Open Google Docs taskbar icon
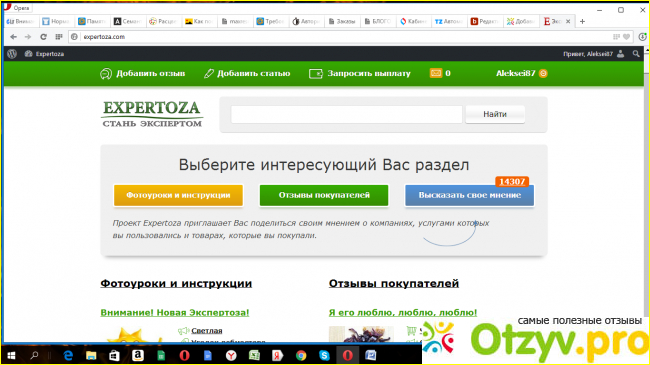Image resolution: width=650 pixels, height=365 pixels. pos(208,355)
